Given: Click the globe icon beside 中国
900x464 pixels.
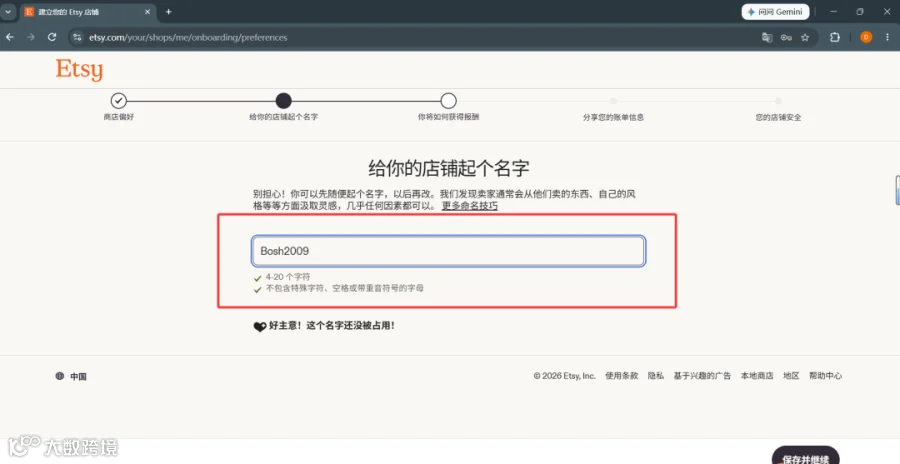Looking at the screenshot, I should tap(60, 377).
